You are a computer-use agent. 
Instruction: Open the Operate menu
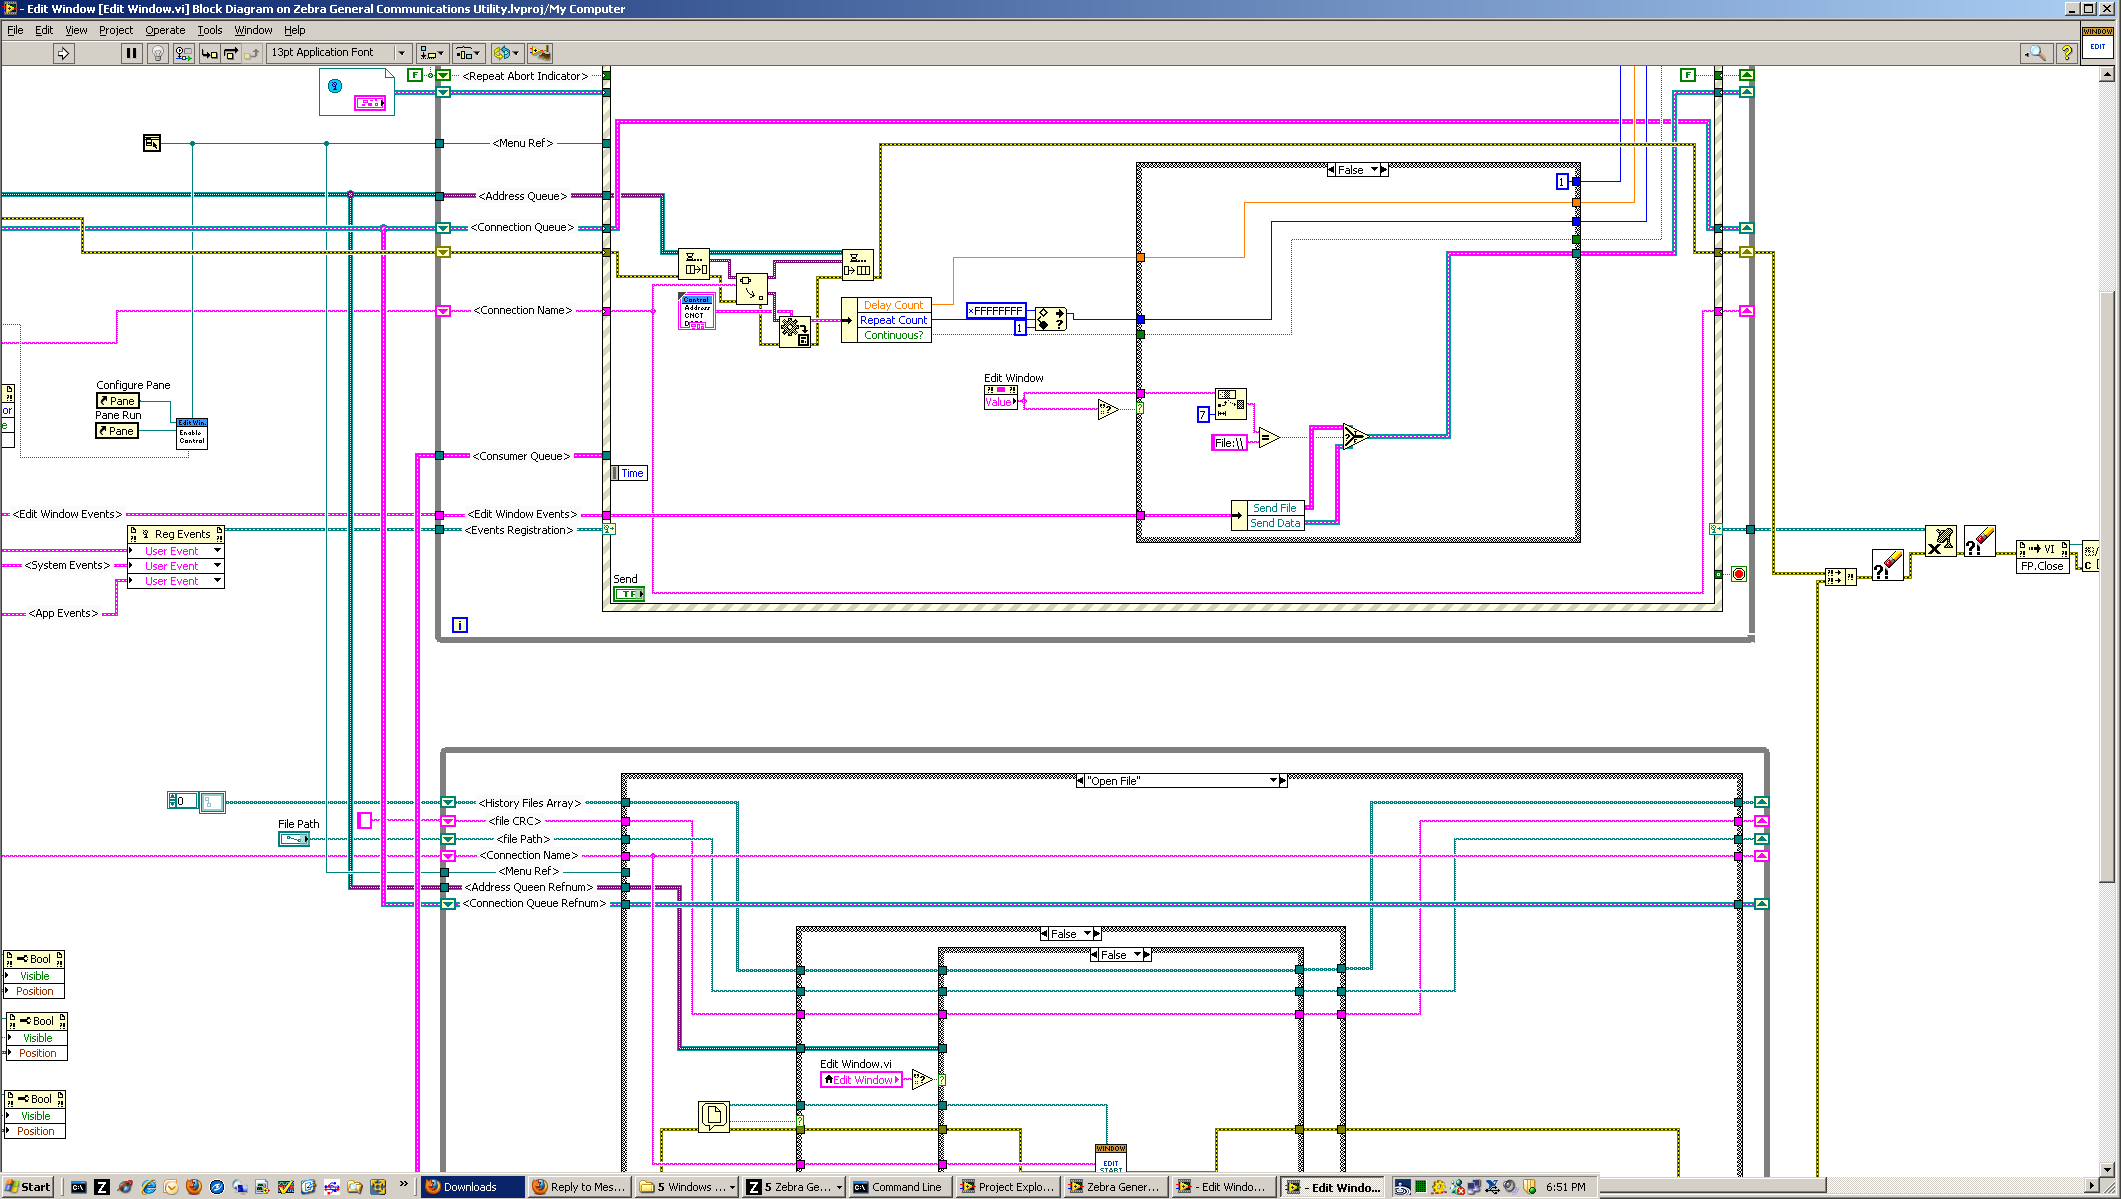point(165,30)
